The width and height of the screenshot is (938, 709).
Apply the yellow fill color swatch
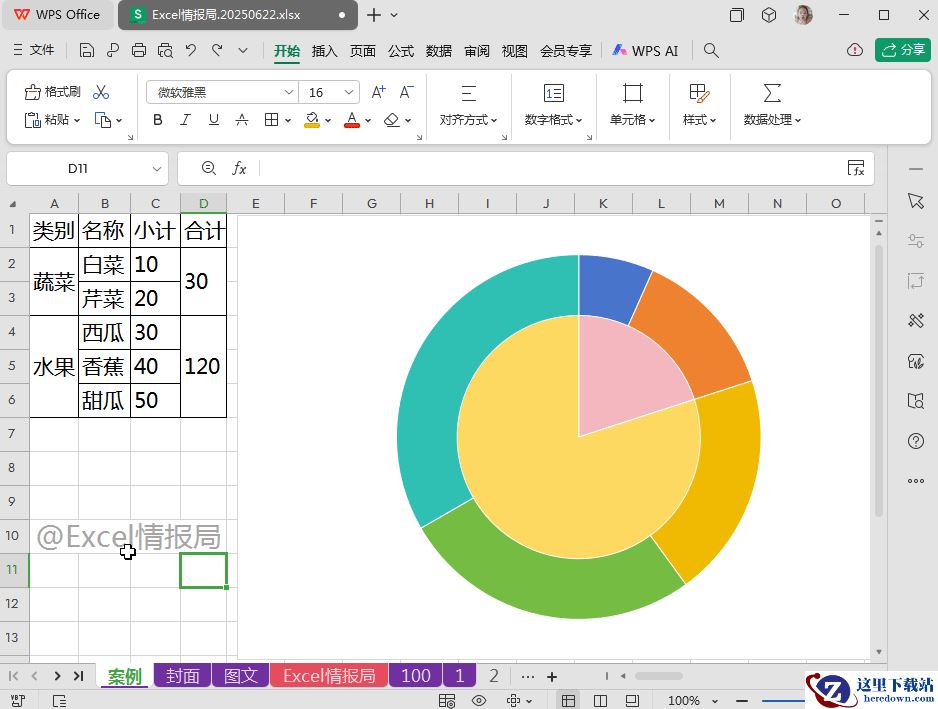tap(312, 120)
